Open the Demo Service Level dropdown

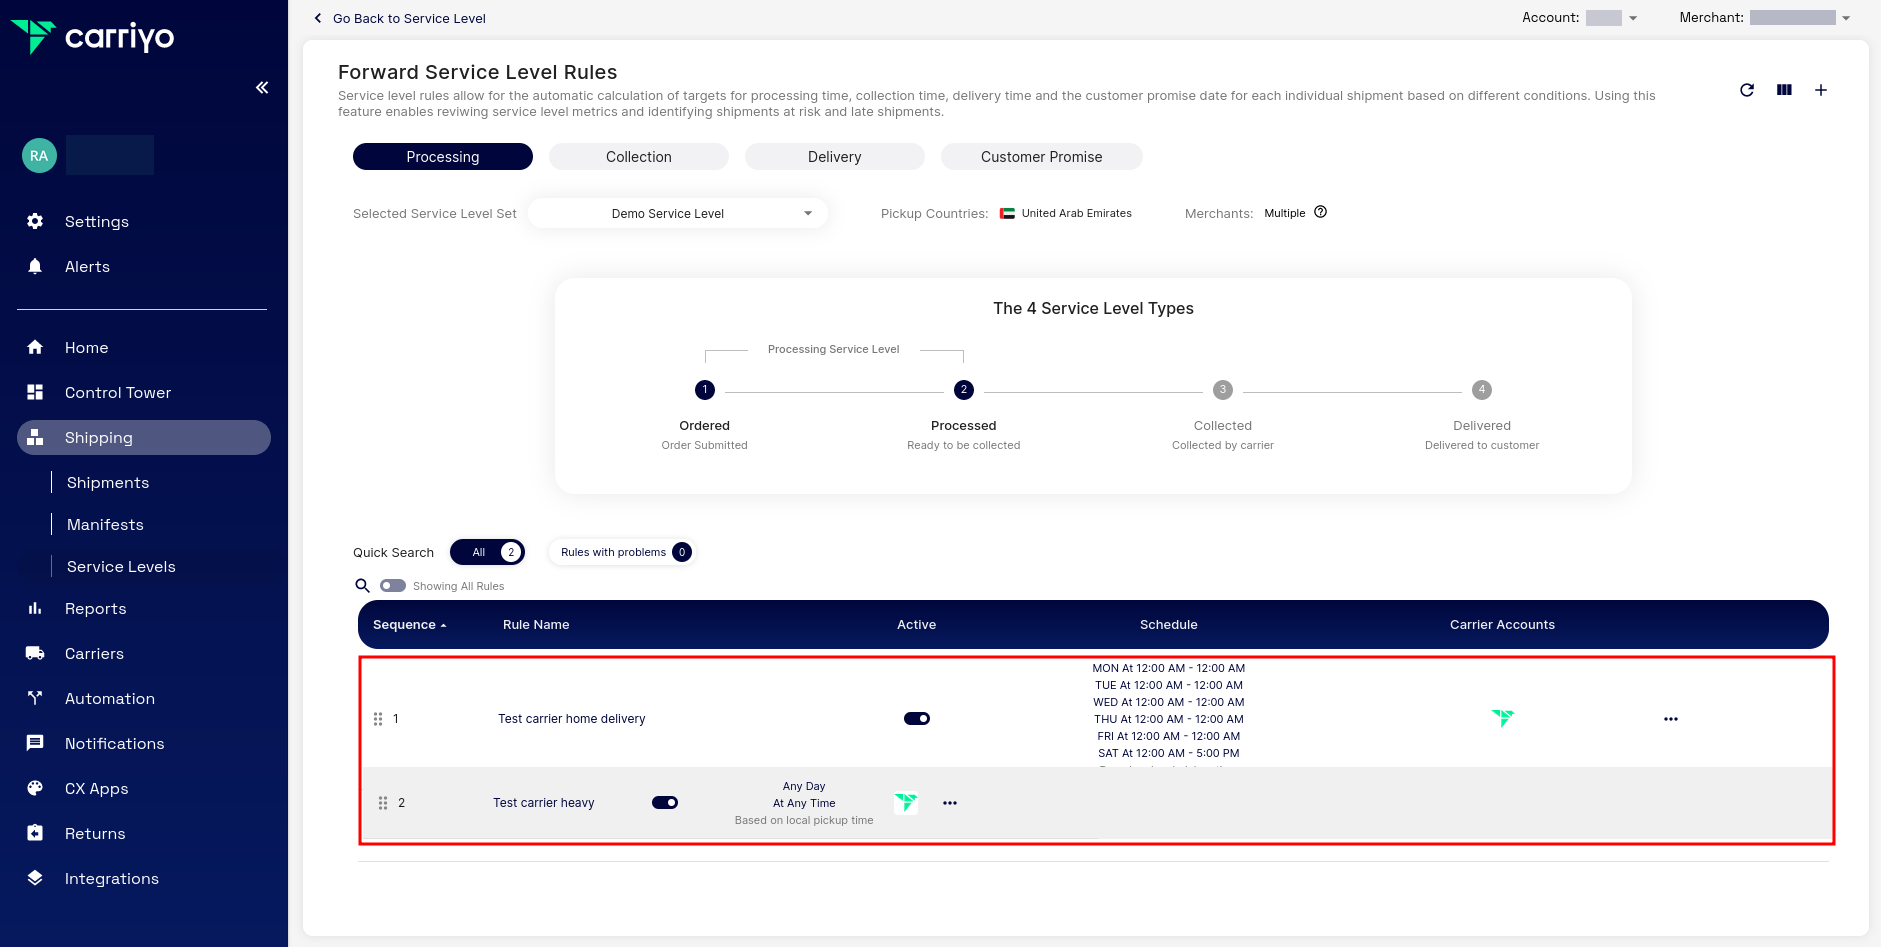point(678,214)
